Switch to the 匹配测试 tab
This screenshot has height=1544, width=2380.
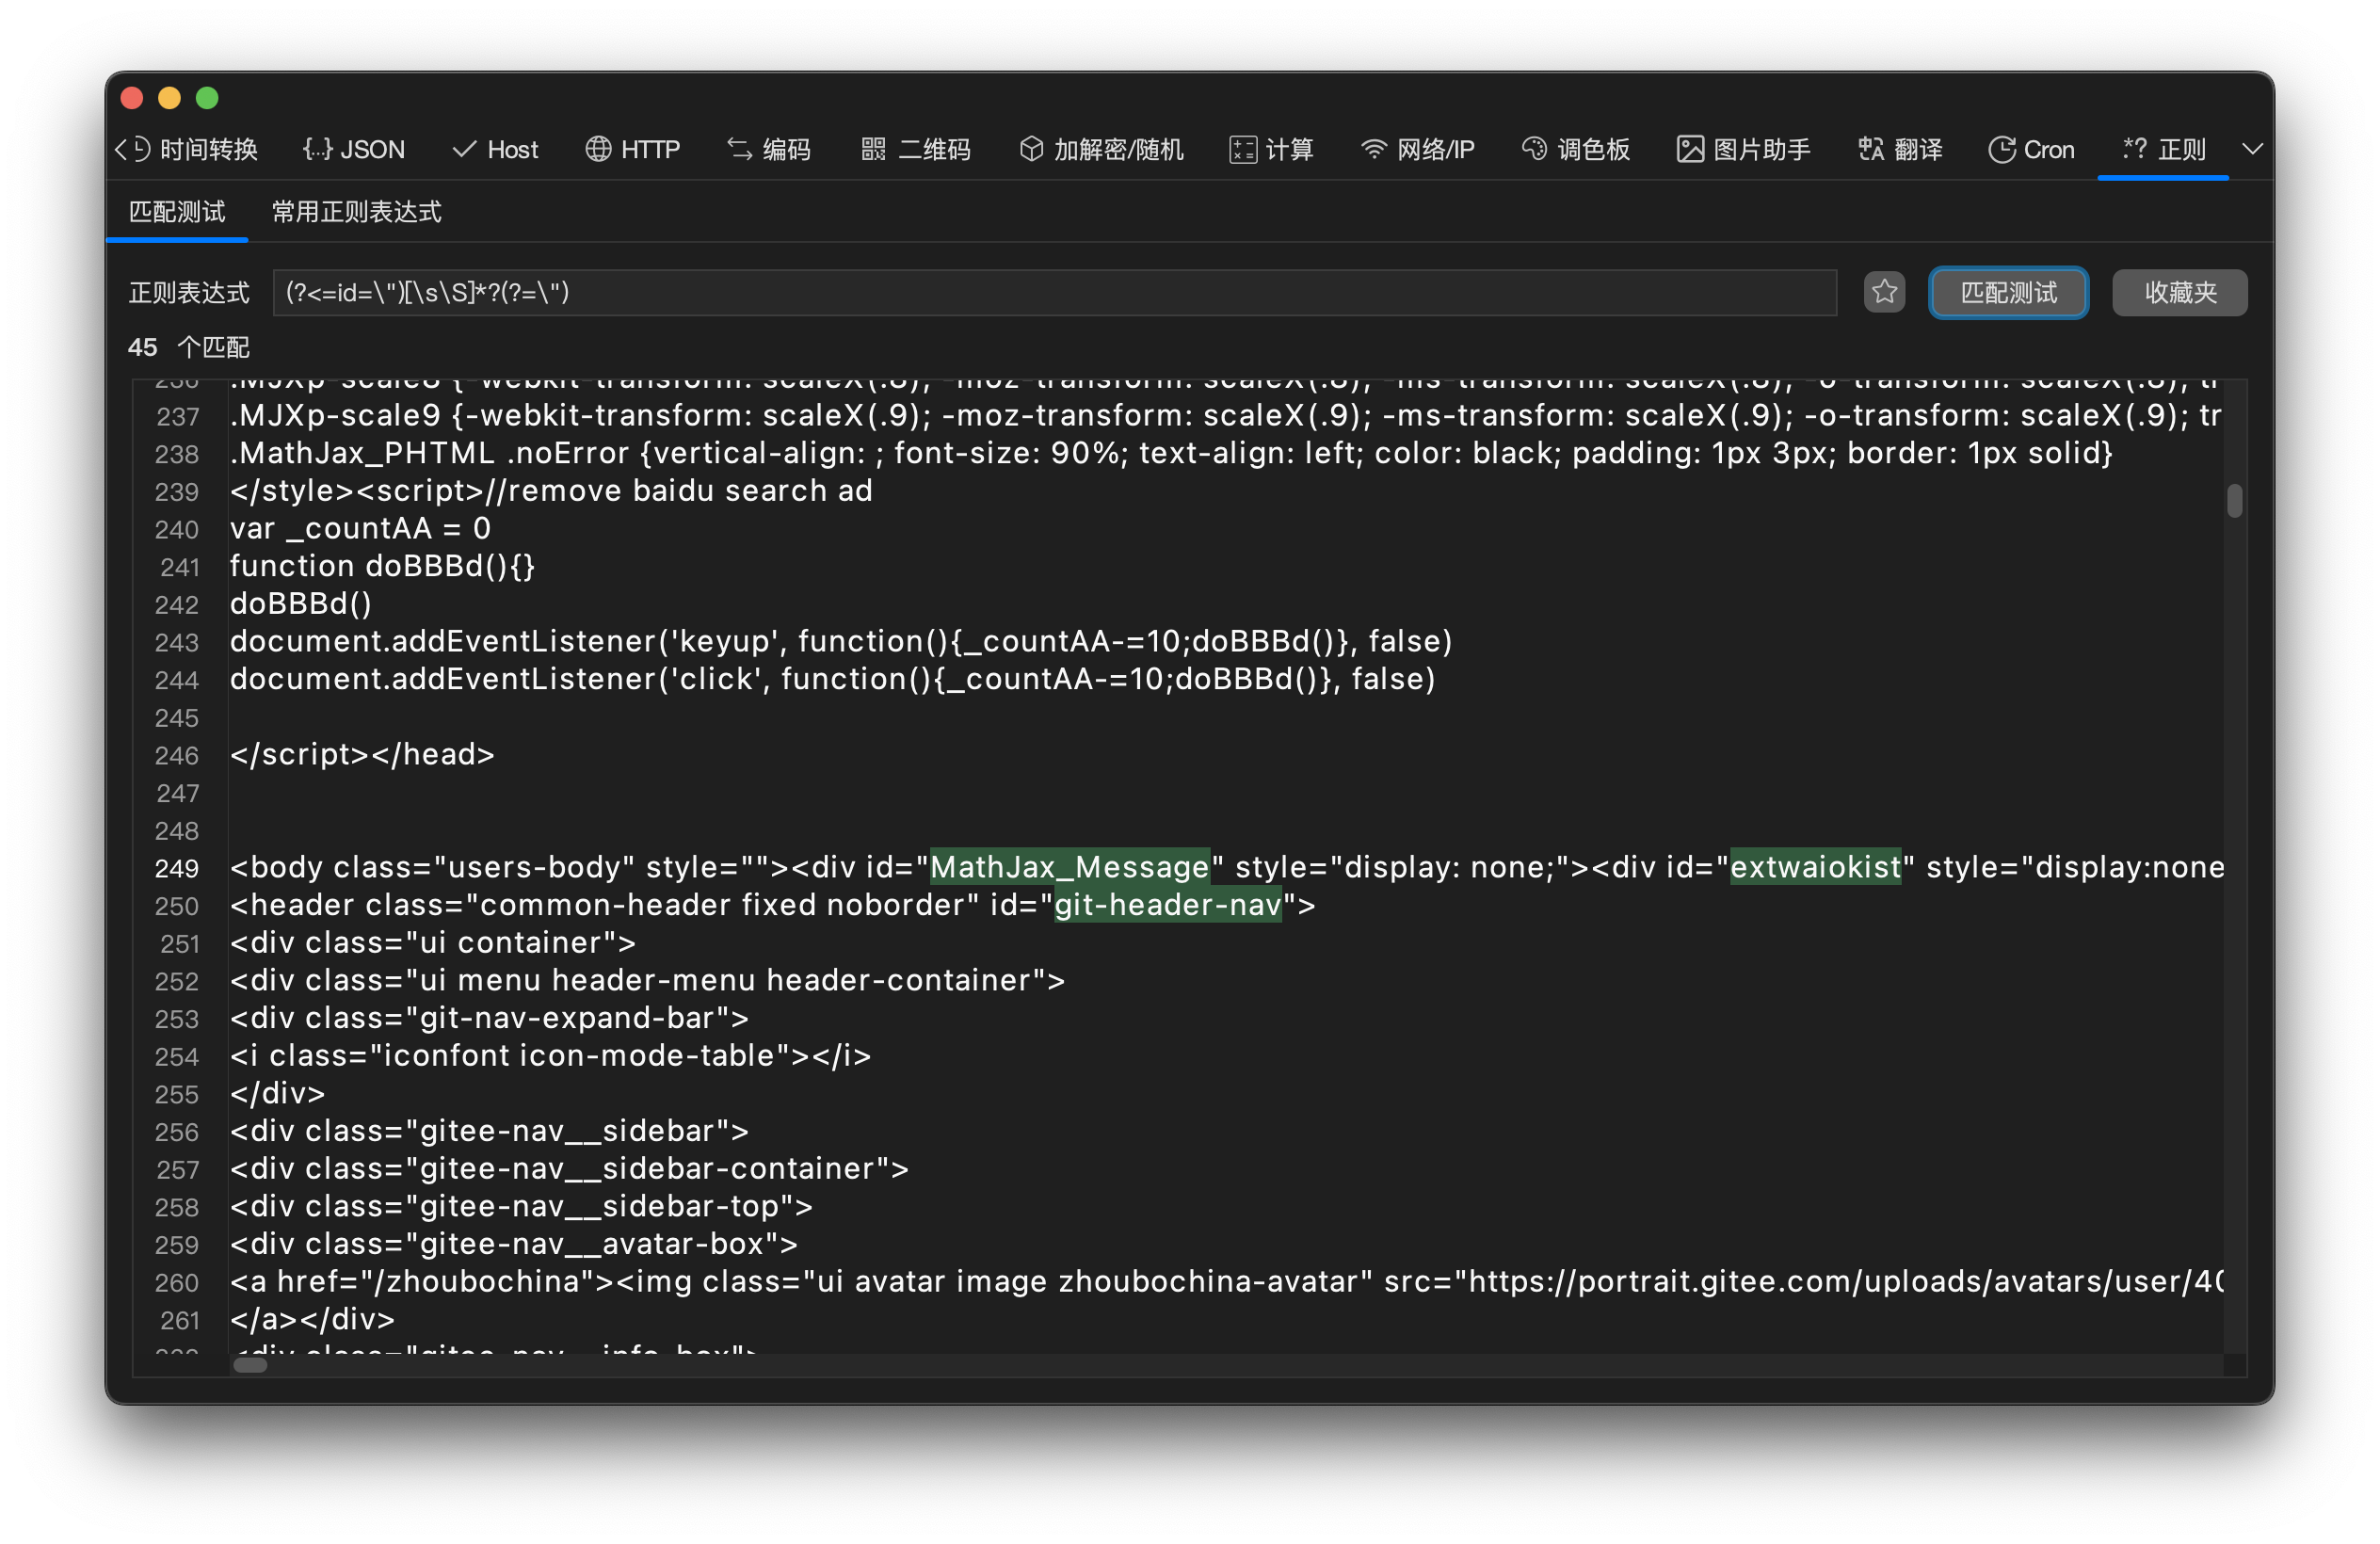177,211
